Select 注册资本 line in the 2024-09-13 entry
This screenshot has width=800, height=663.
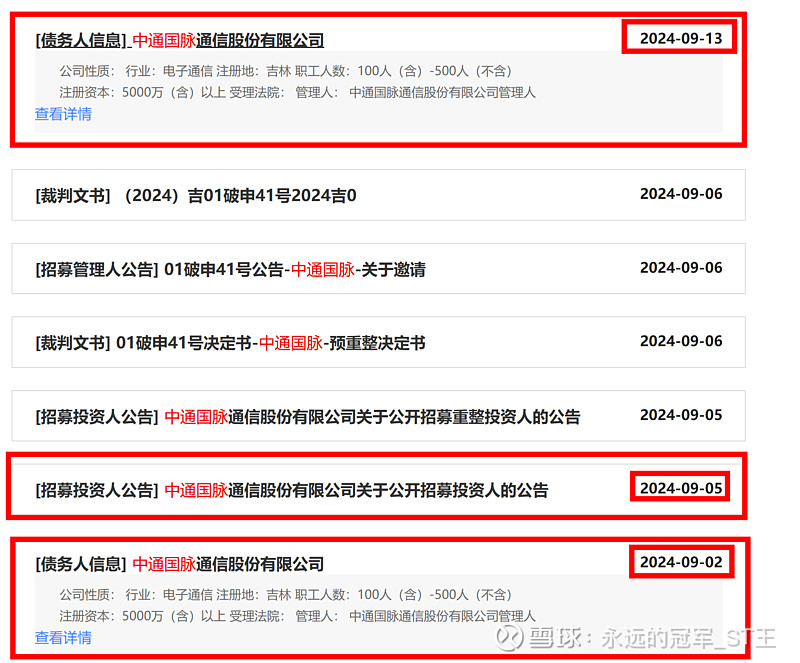pos(297,92)
